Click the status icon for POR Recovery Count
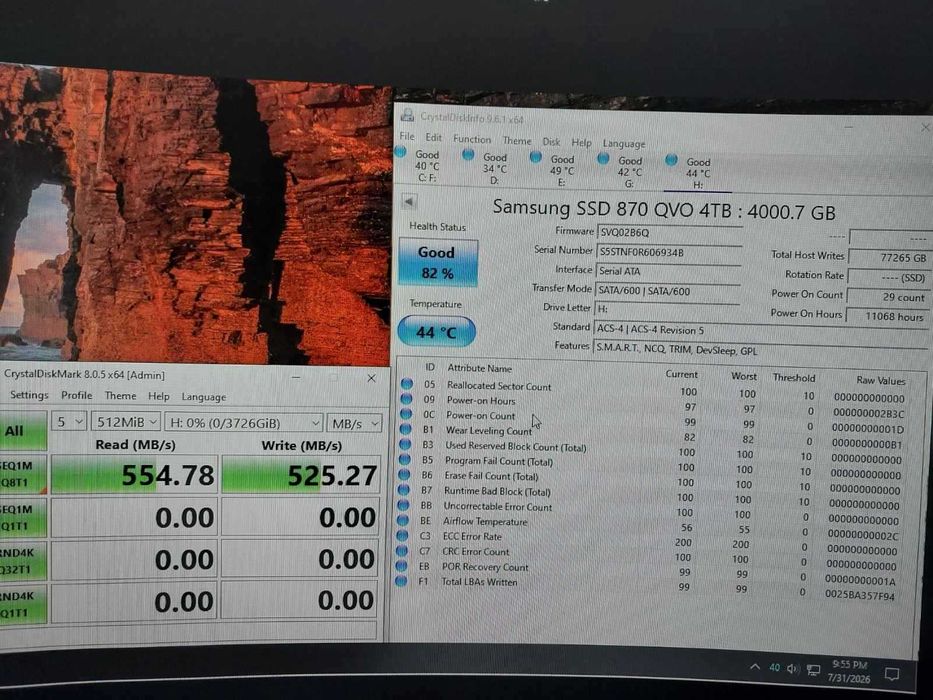933x700 pixels. [x=402, y=565]
